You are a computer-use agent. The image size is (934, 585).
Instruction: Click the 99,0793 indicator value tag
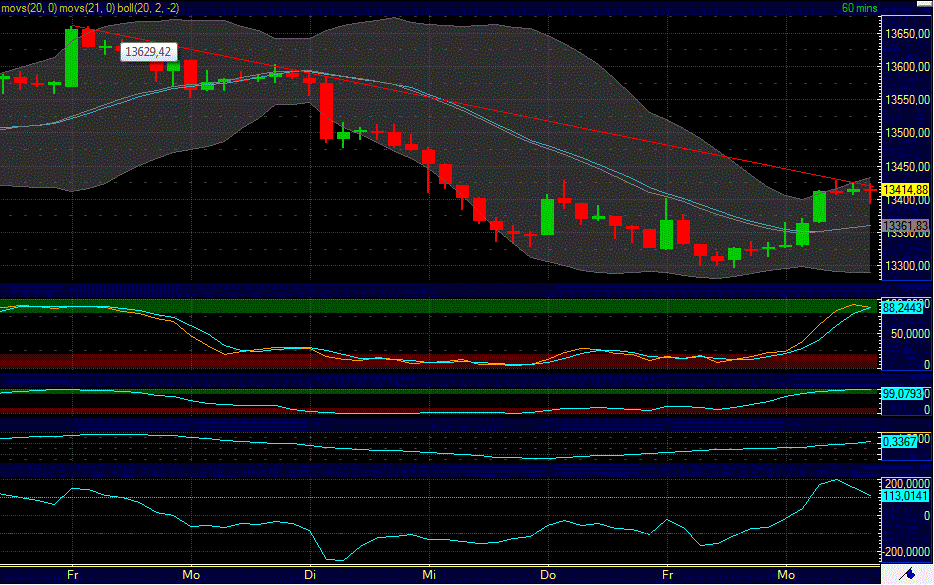[902, 394]
